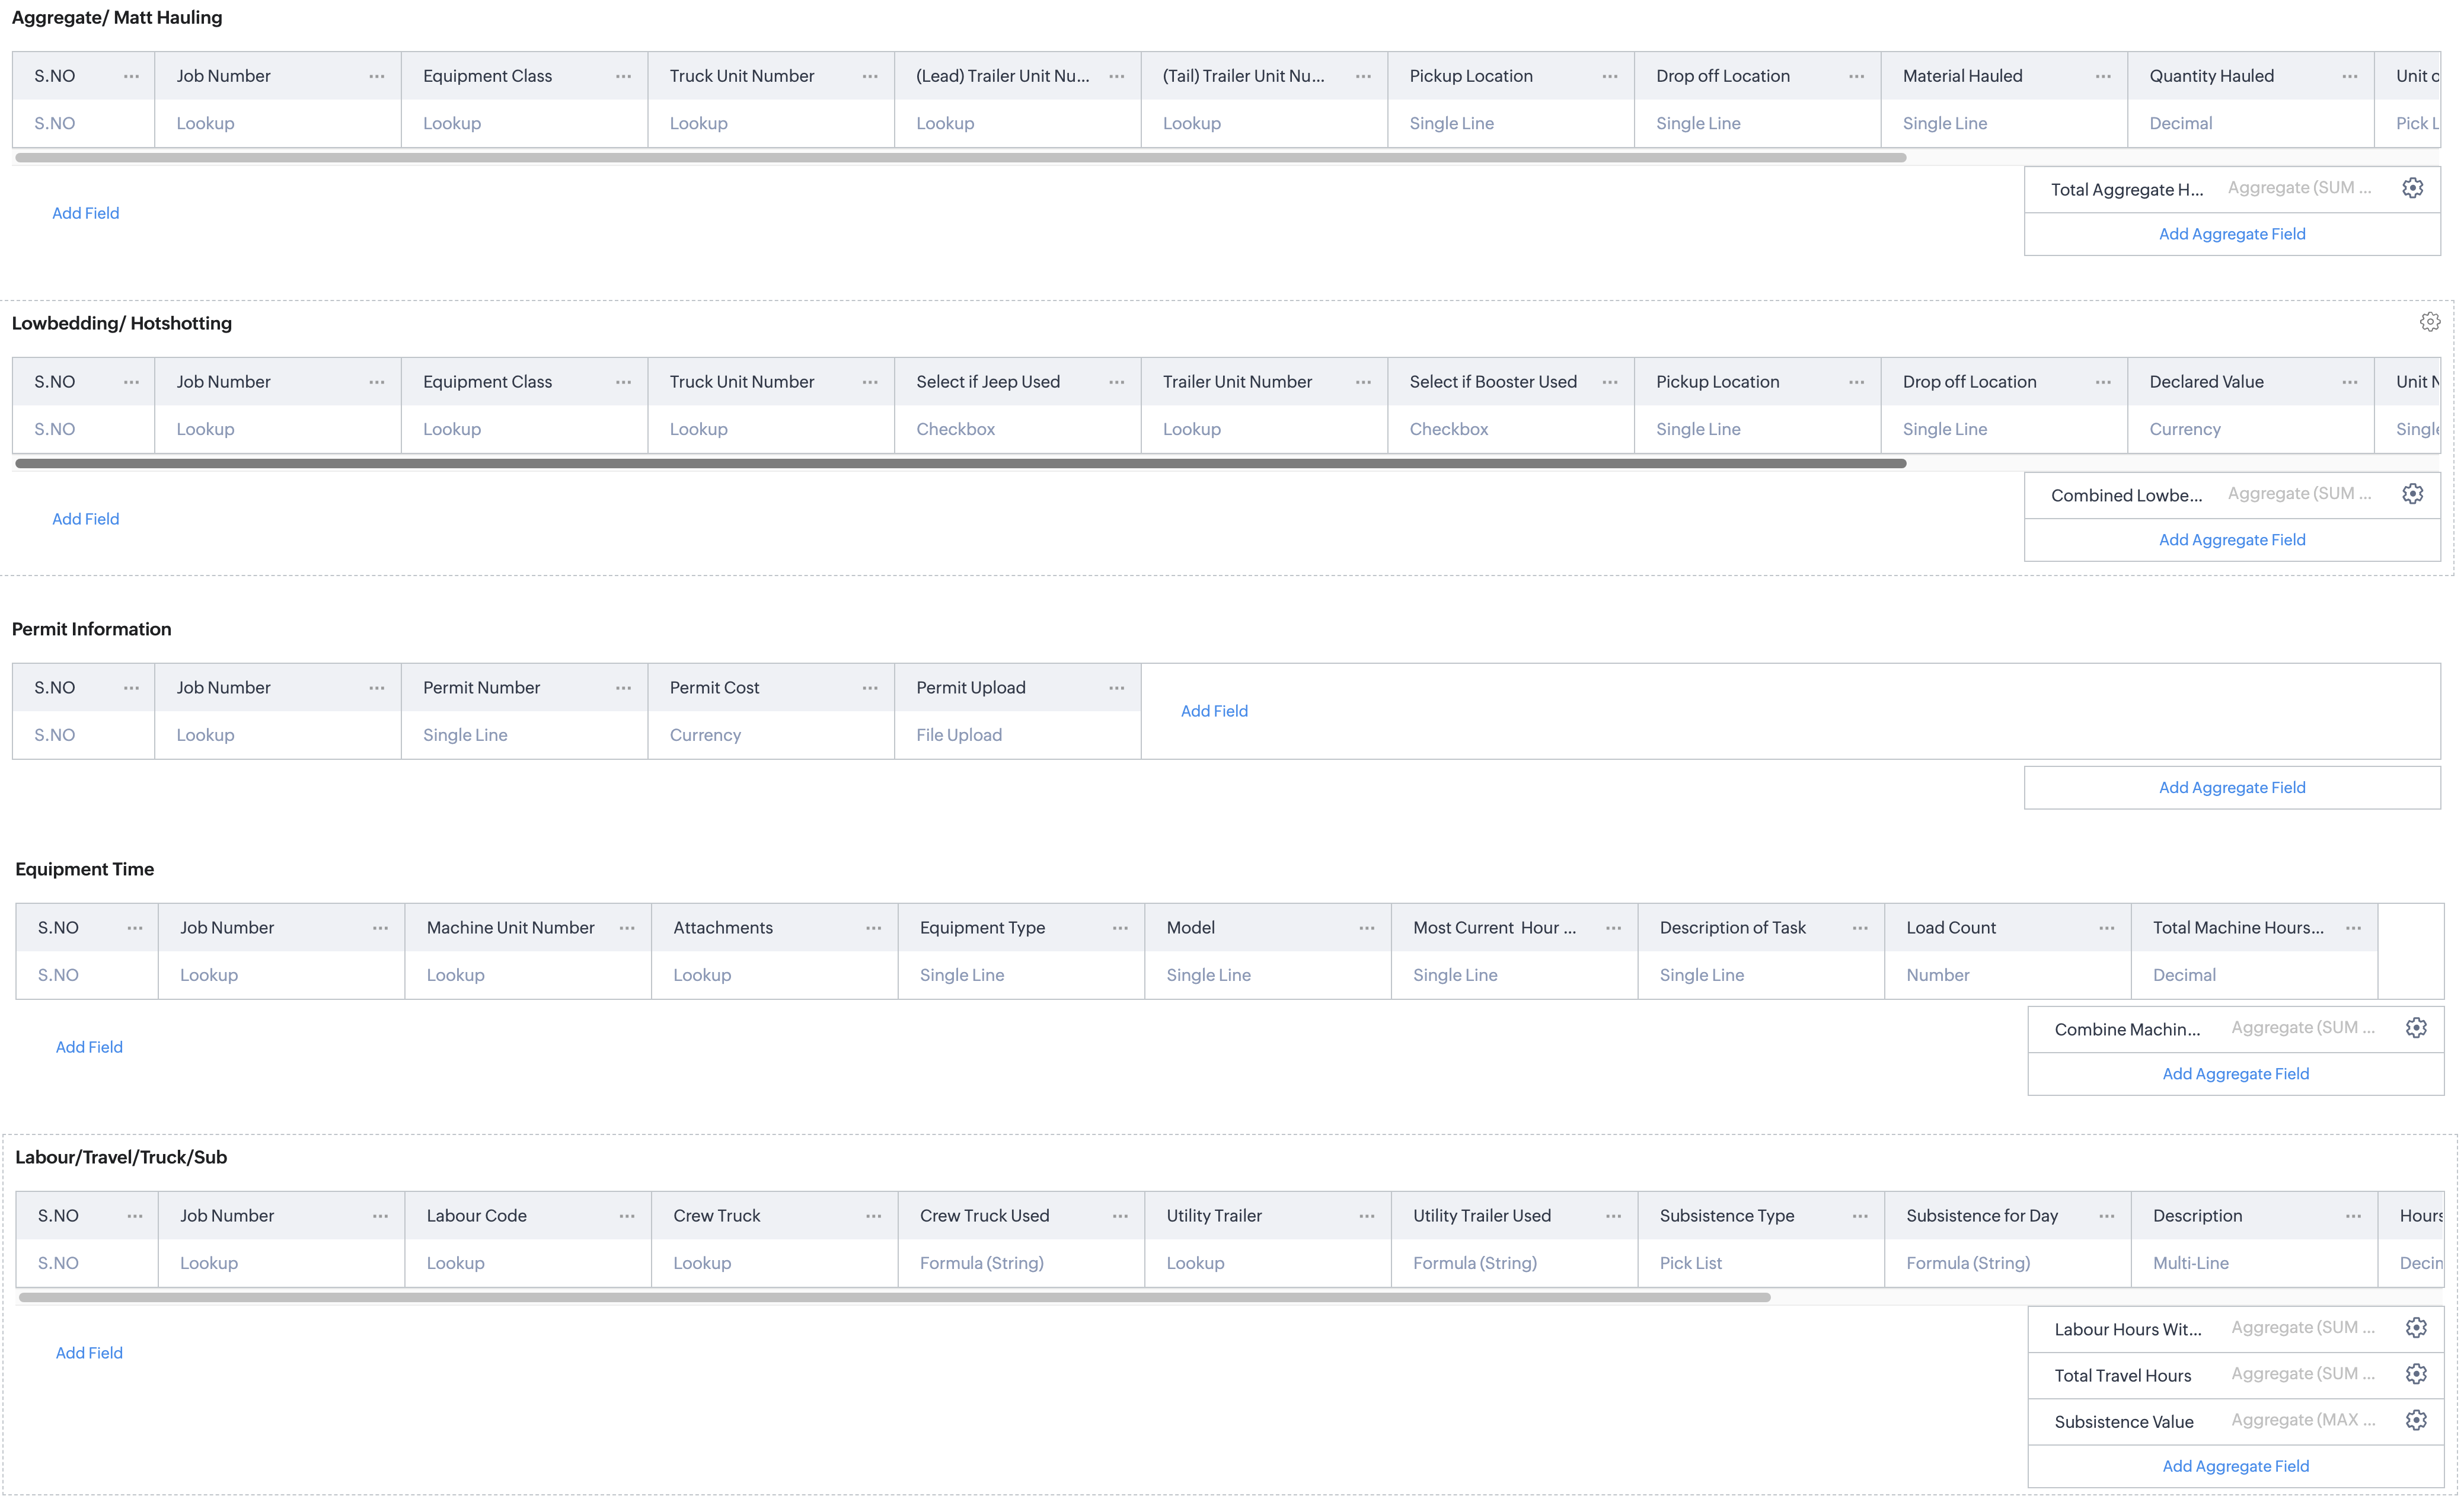Image resolution: width=2464 pixels, height=1496 pixels.
Task: Click the Number cell under Load Count
Action: point(2008,975)
